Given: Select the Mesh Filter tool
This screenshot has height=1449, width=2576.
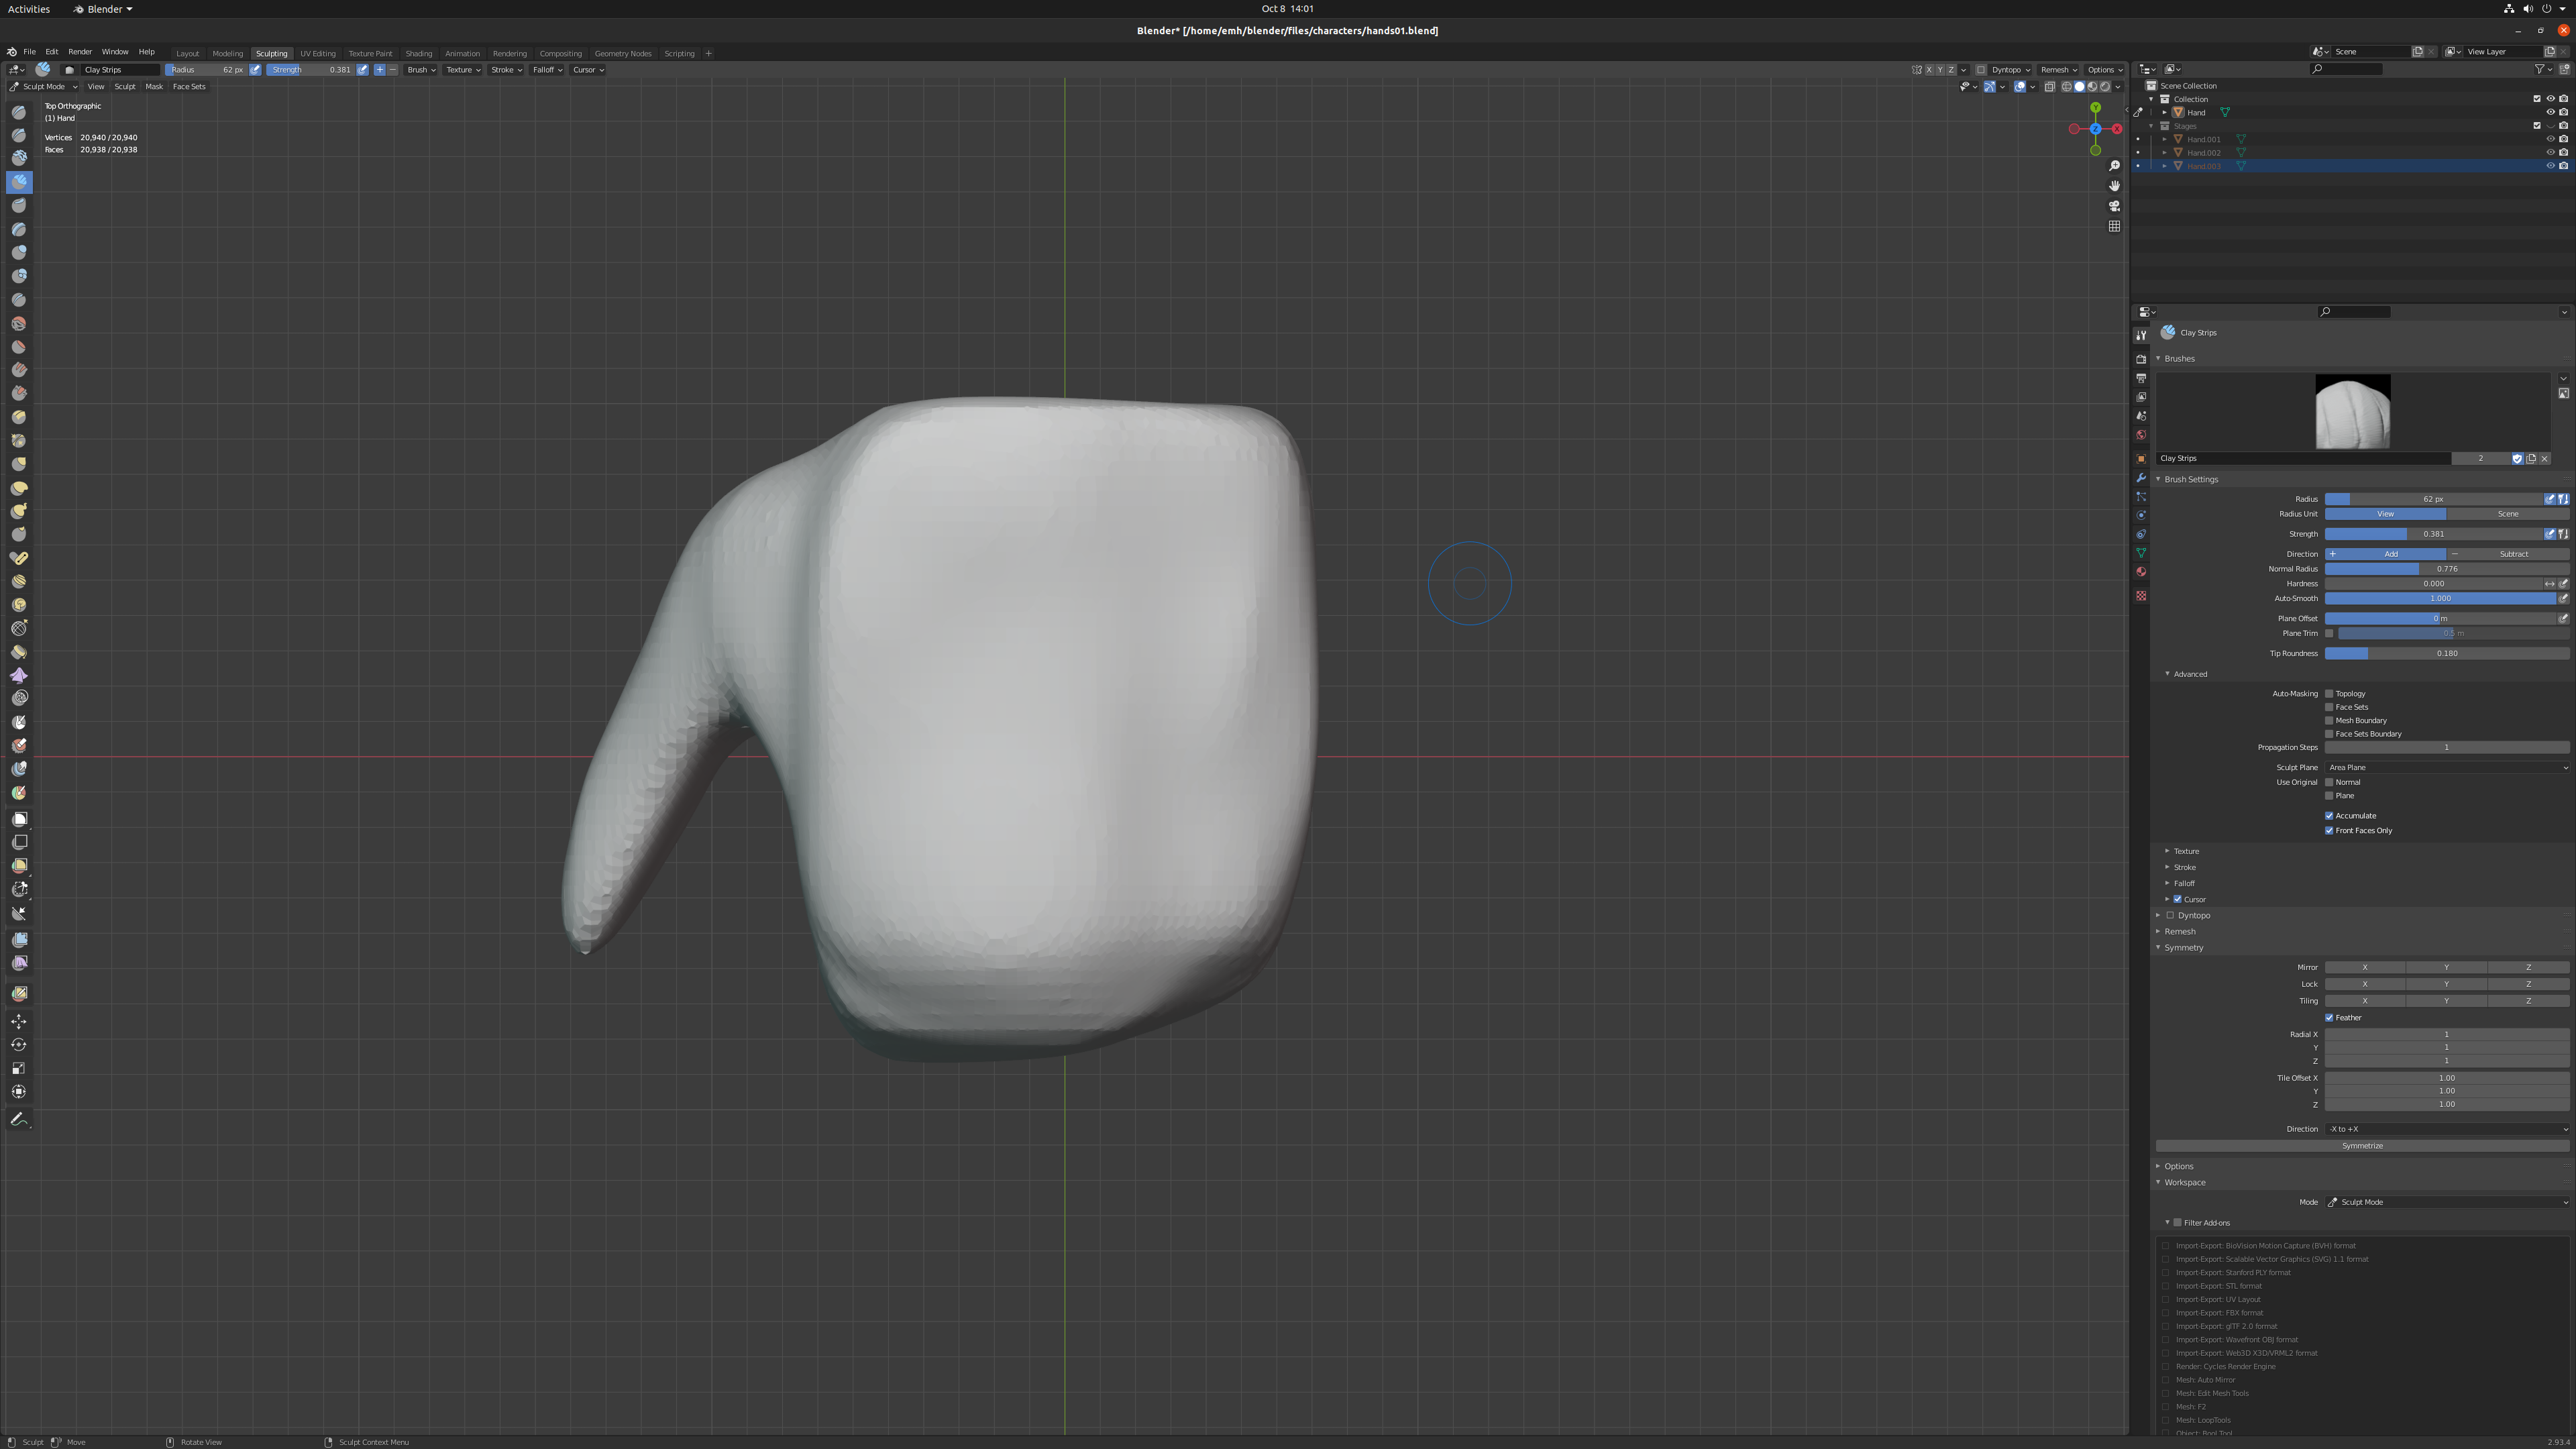Looking at the screenshot, I should tap(19, 939).
